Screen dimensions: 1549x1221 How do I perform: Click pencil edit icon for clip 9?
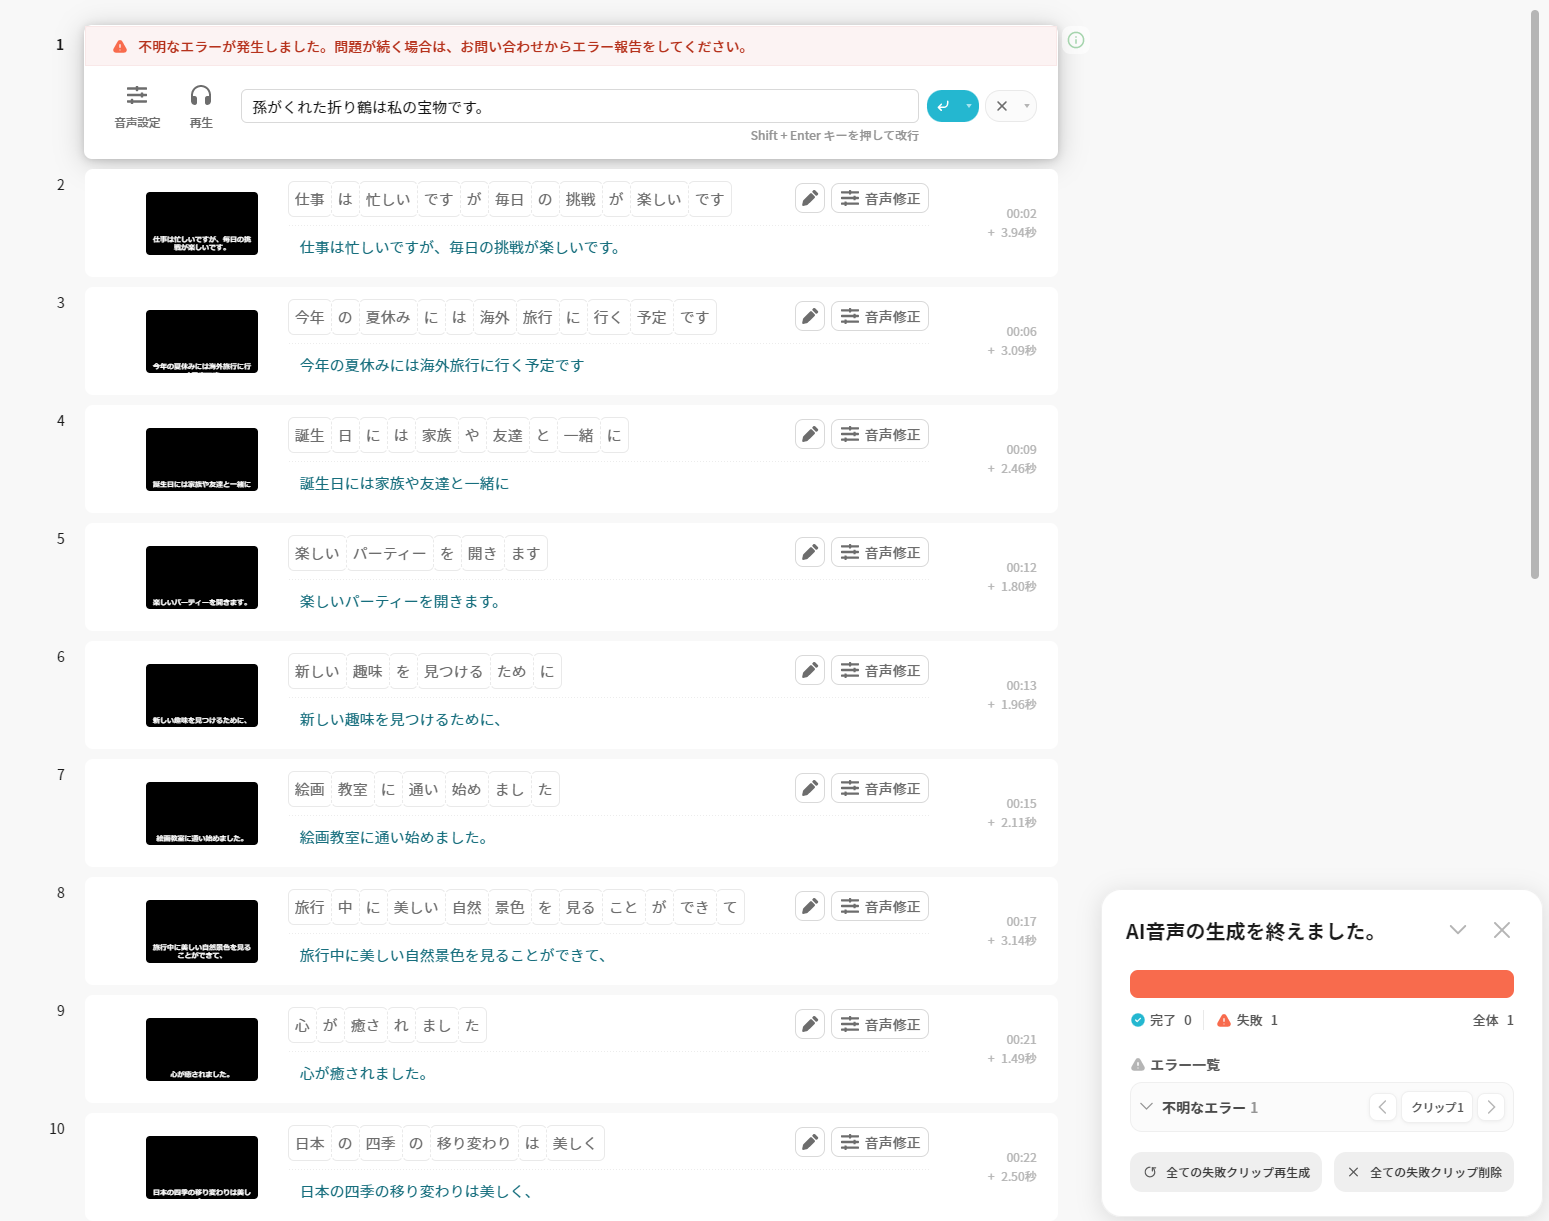coord(810,1024)
